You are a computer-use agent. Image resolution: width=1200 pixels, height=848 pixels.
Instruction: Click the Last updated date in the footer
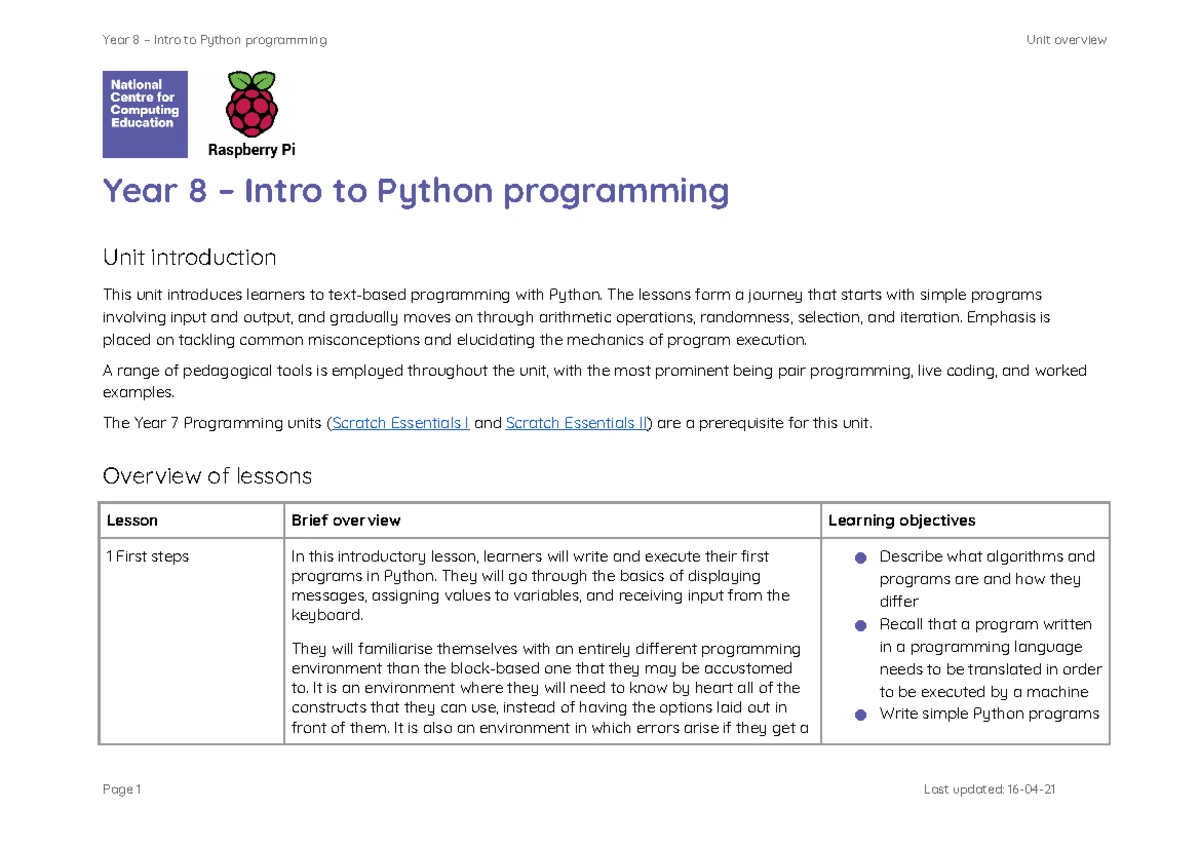pos(991,789)
